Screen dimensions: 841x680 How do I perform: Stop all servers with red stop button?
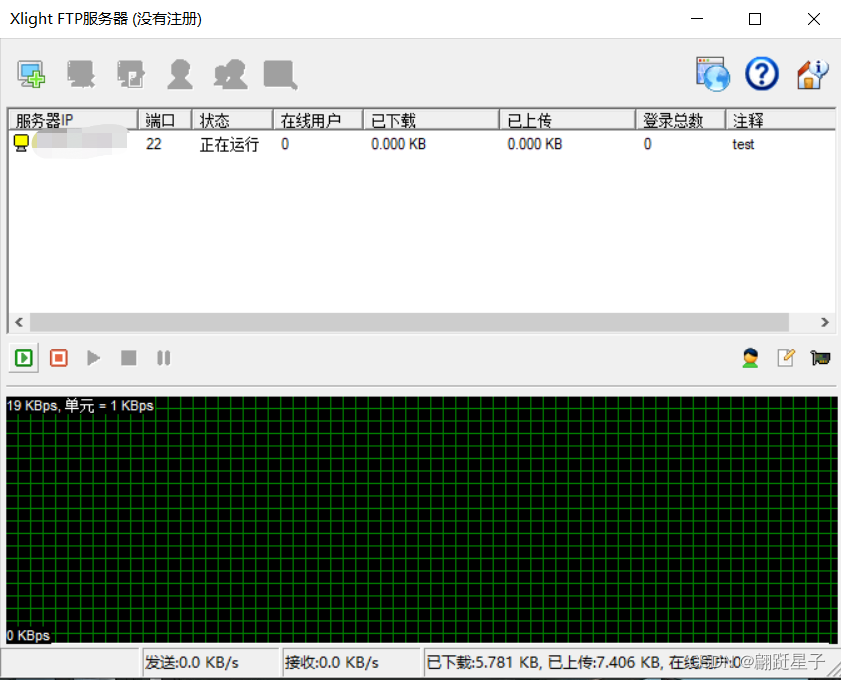pyautogui.click(x=58, y=358)
